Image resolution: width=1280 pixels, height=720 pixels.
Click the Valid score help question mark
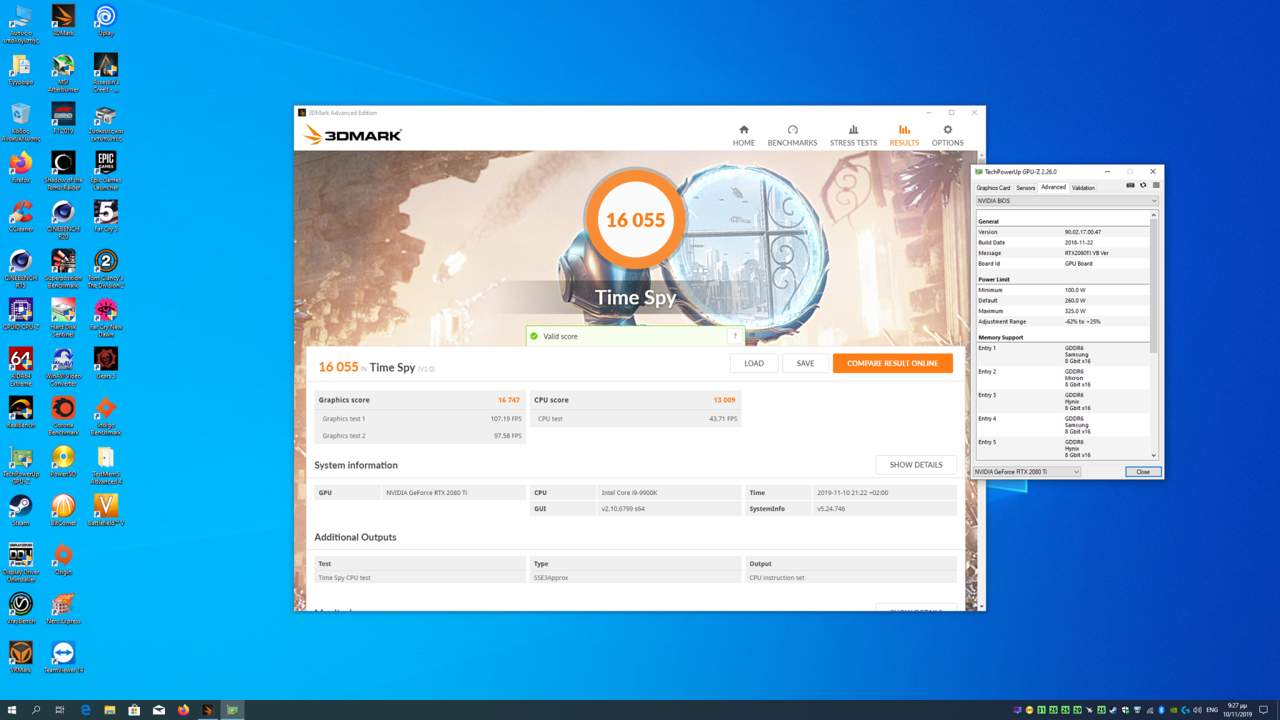[735, 336]
